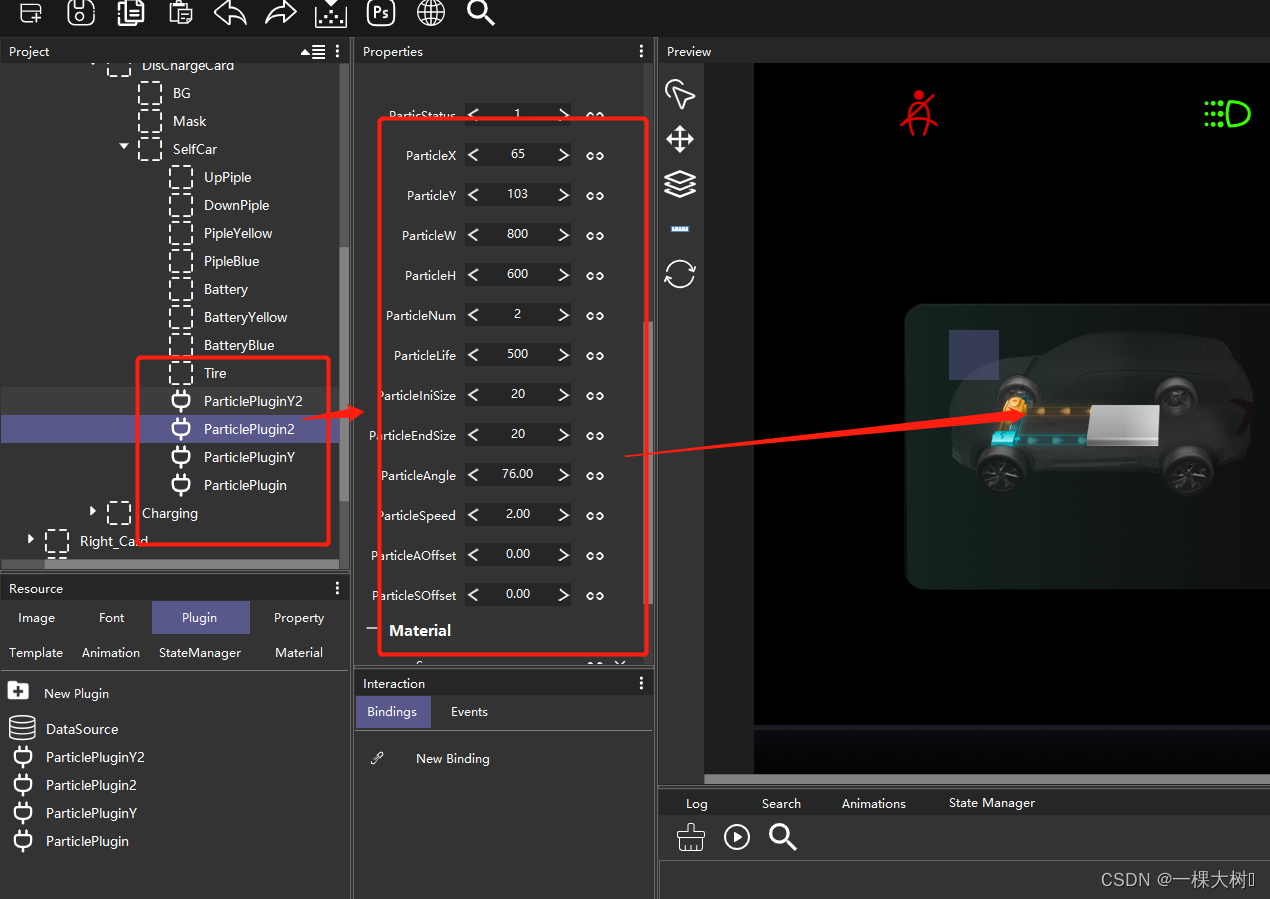Toggle the binding link icon next to ParticleX
The image size is (1270, 899).
[x=594, y=155]
